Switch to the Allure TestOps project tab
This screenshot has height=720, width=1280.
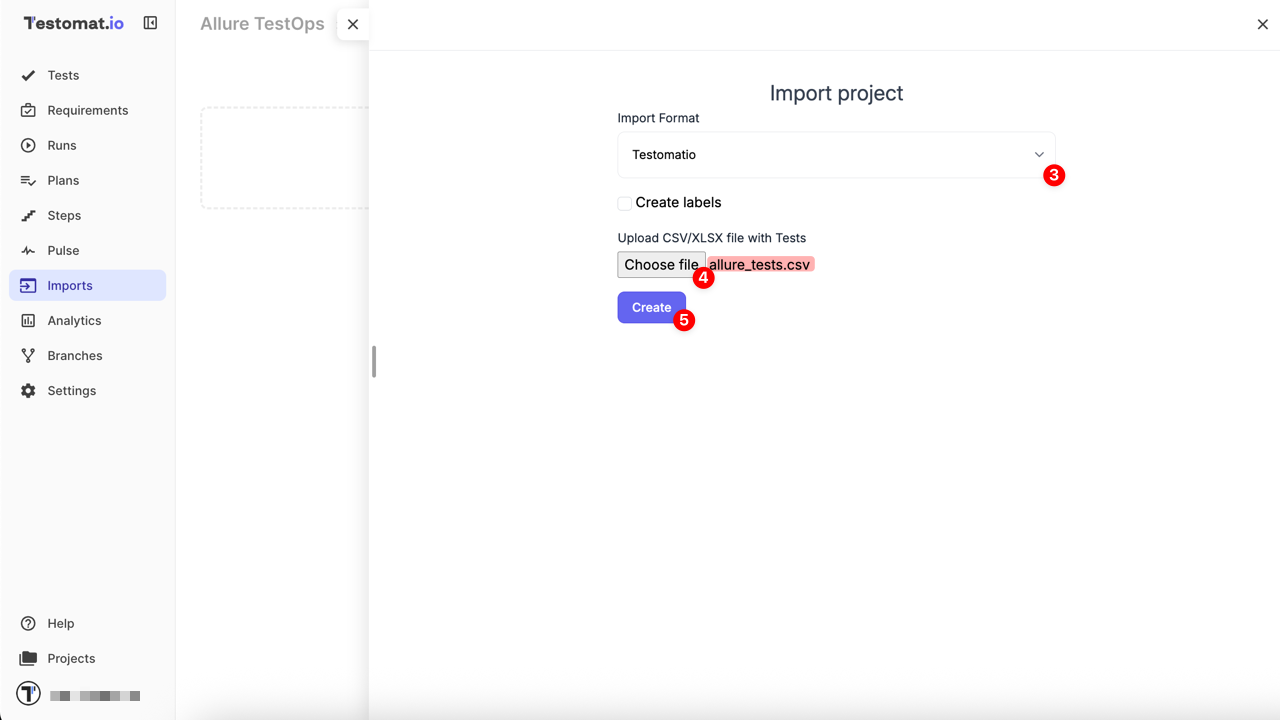[x=262, y=23]
